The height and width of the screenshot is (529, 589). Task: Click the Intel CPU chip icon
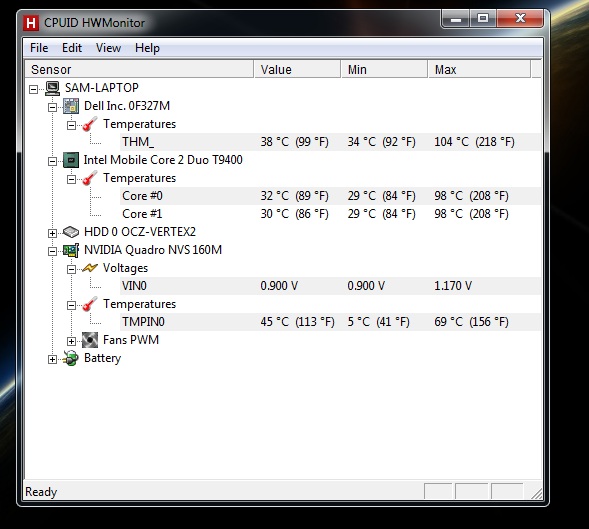pyautogui.click(x=71, y=160)
